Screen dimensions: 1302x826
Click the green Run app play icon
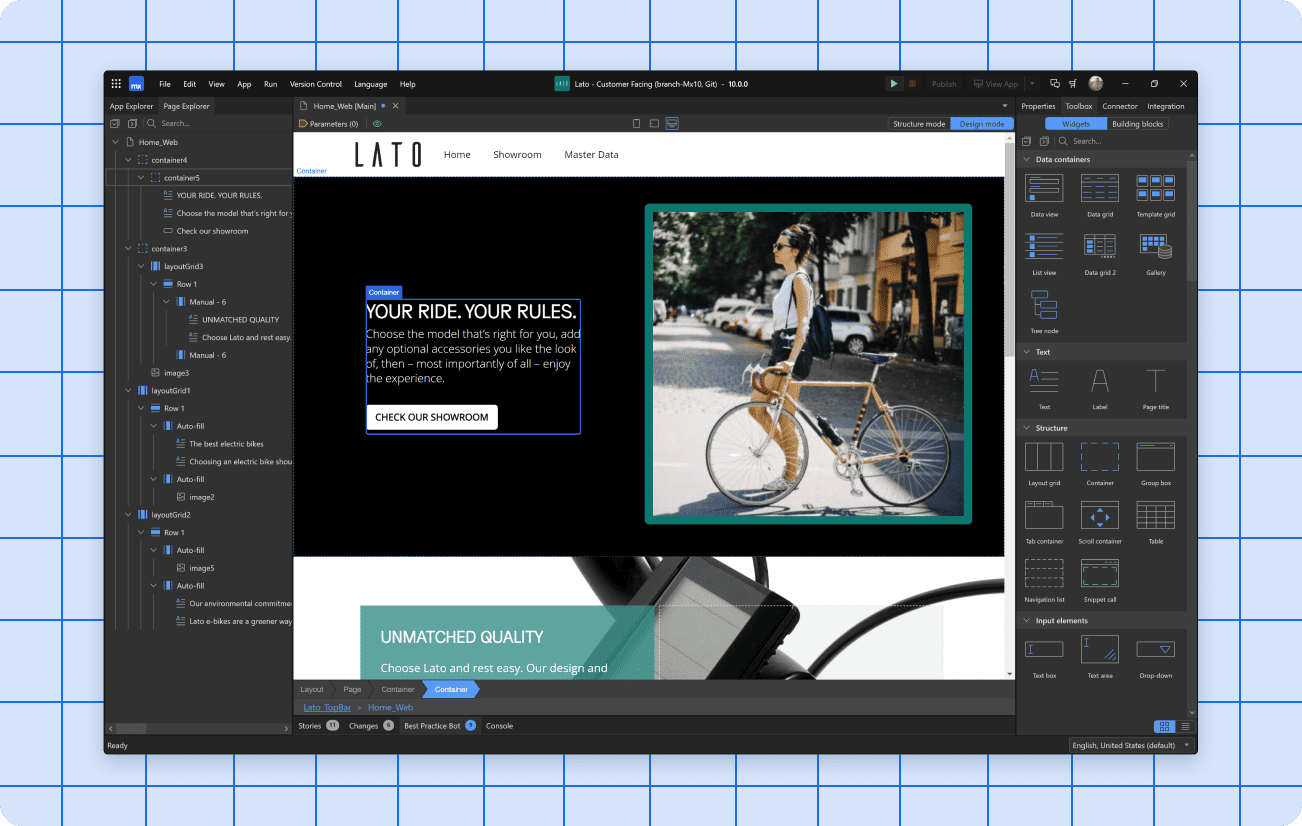(x=894, y=84)
